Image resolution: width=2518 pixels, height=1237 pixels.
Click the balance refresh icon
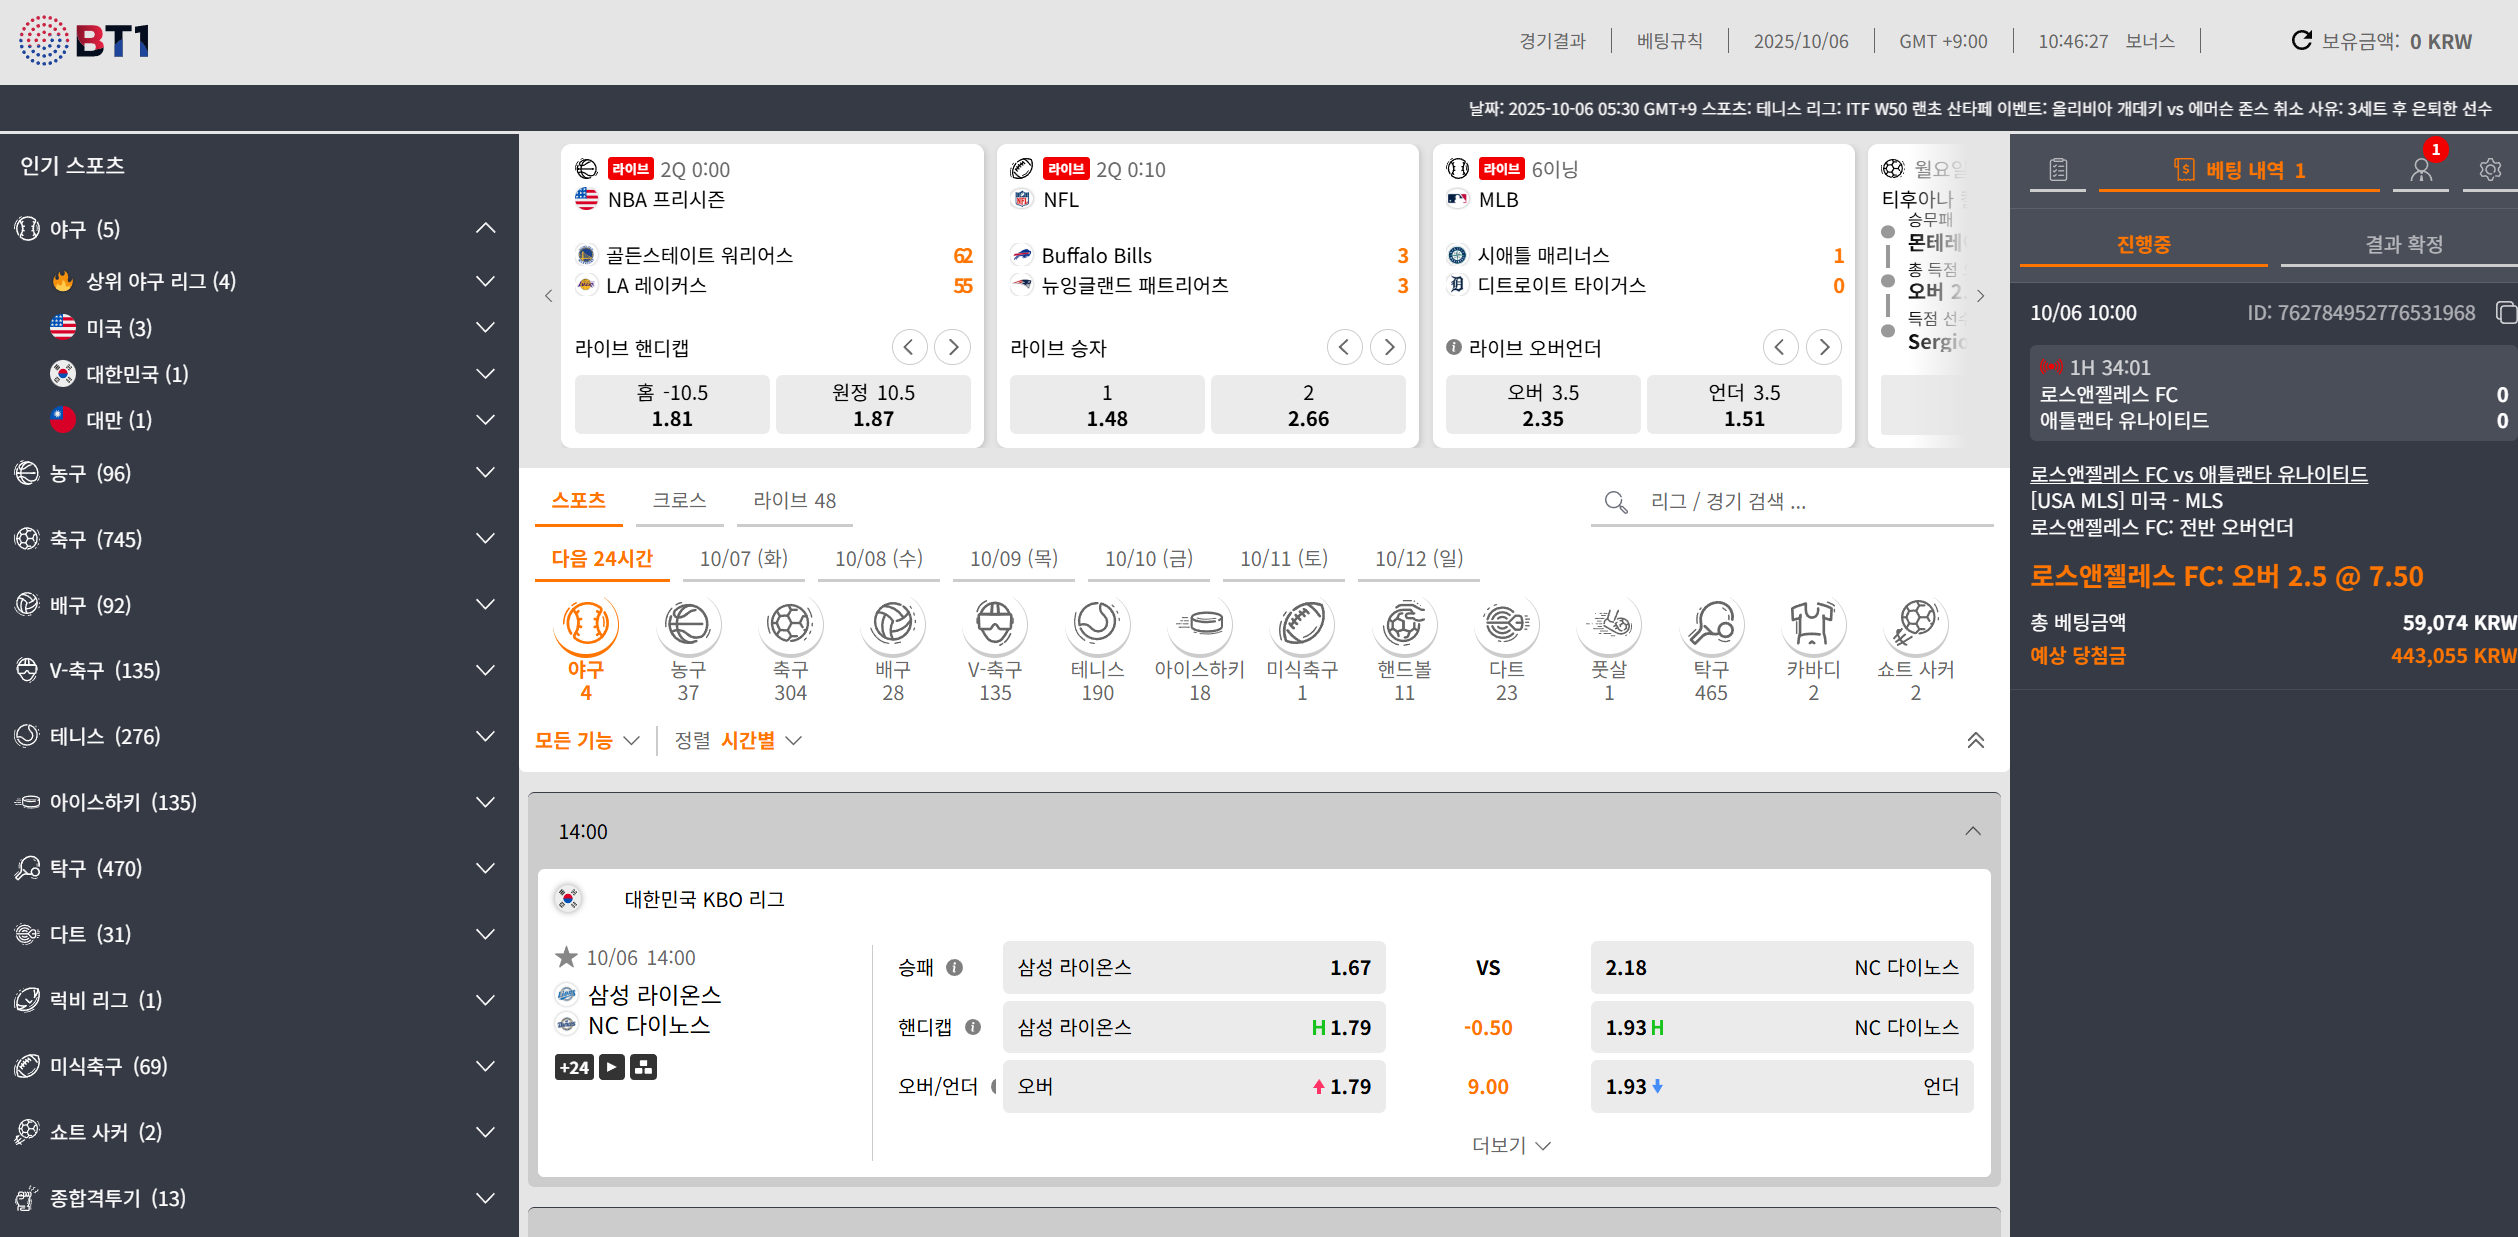[x=2301, y=41]
